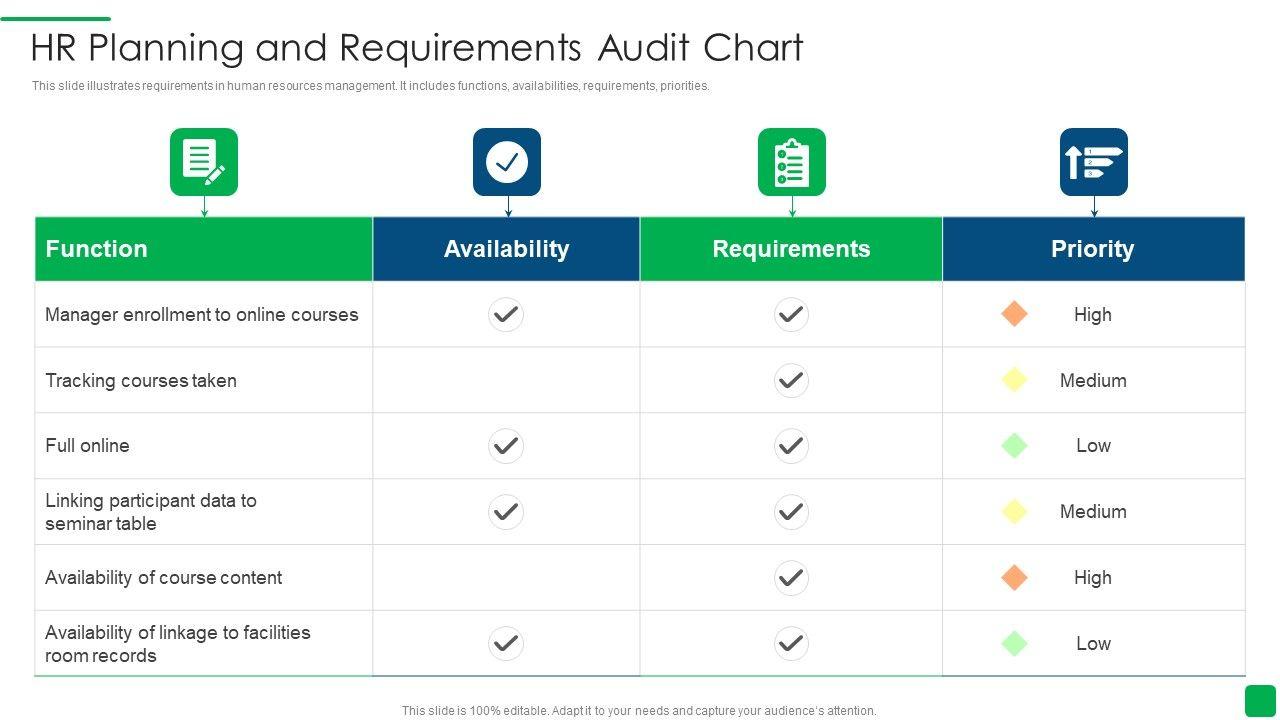
Task: Click green diamond in Full online row
Action: (1014, 446)
